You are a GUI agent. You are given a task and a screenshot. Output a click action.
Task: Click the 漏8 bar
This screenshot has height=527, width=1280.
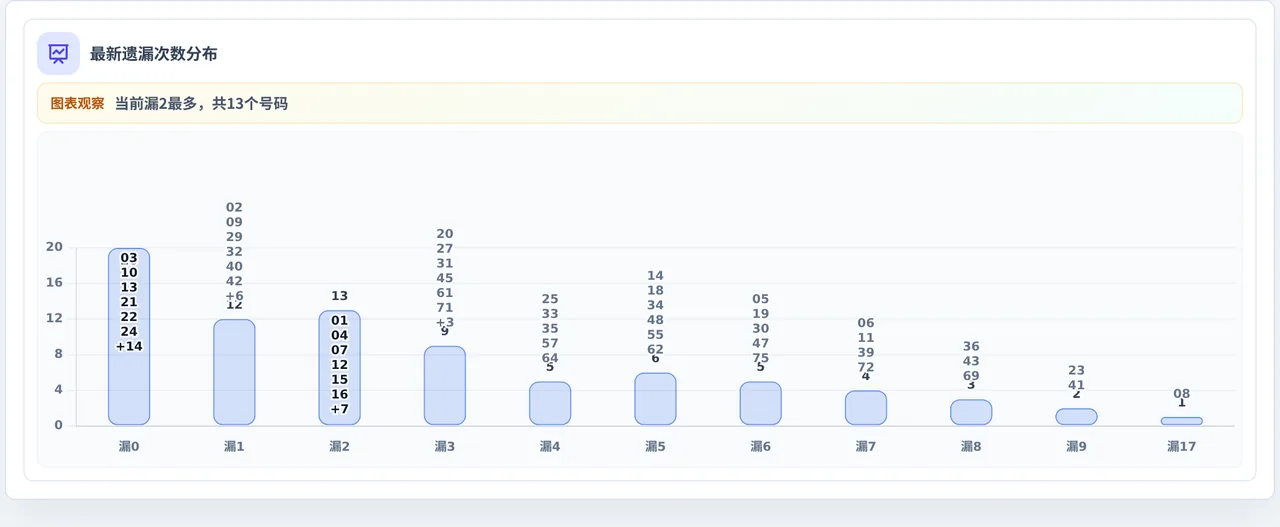tap(971, 412)
